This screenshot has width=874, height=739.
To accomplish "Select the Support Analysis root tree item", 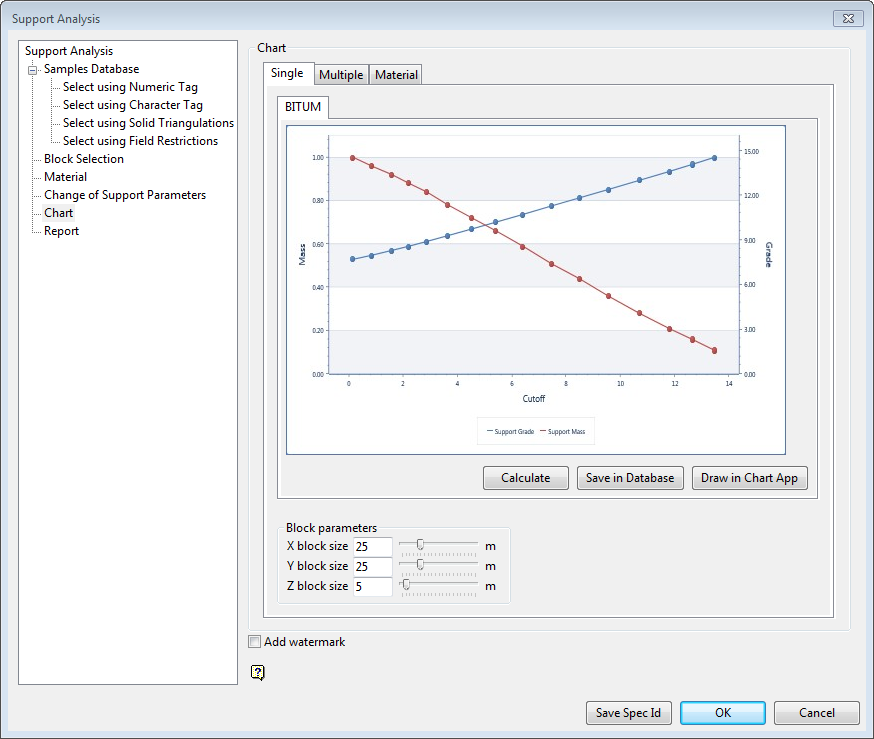I will click(x=69, y=51).
